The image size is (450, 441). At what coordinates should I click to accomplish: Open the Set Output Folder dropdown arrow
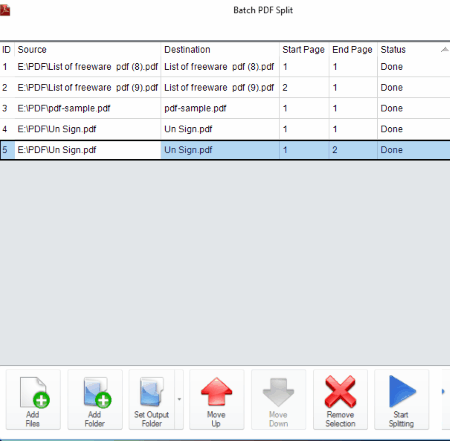pyautogui.click(x=179, y=399)
